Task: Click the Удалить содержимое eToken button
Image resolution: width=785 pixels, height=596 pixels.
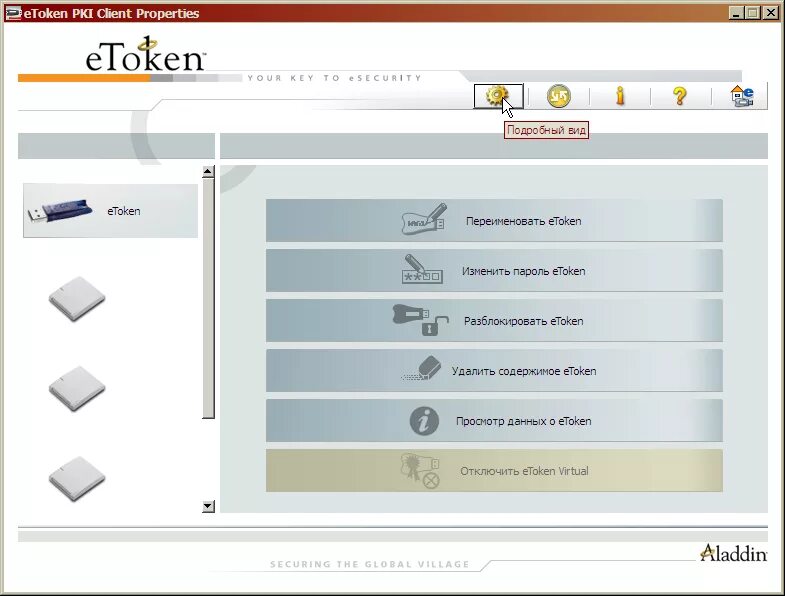Action: point(494,371)
